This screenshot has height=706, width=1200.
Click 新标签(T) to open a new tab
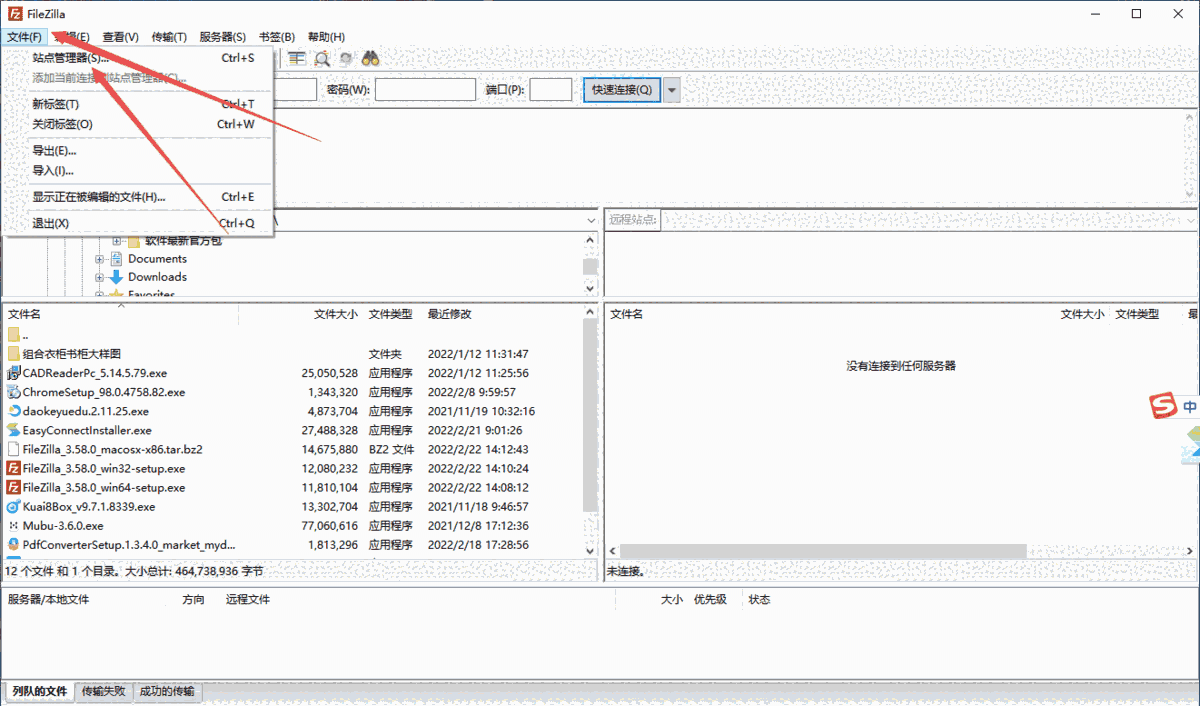click(x=57, y=103)
